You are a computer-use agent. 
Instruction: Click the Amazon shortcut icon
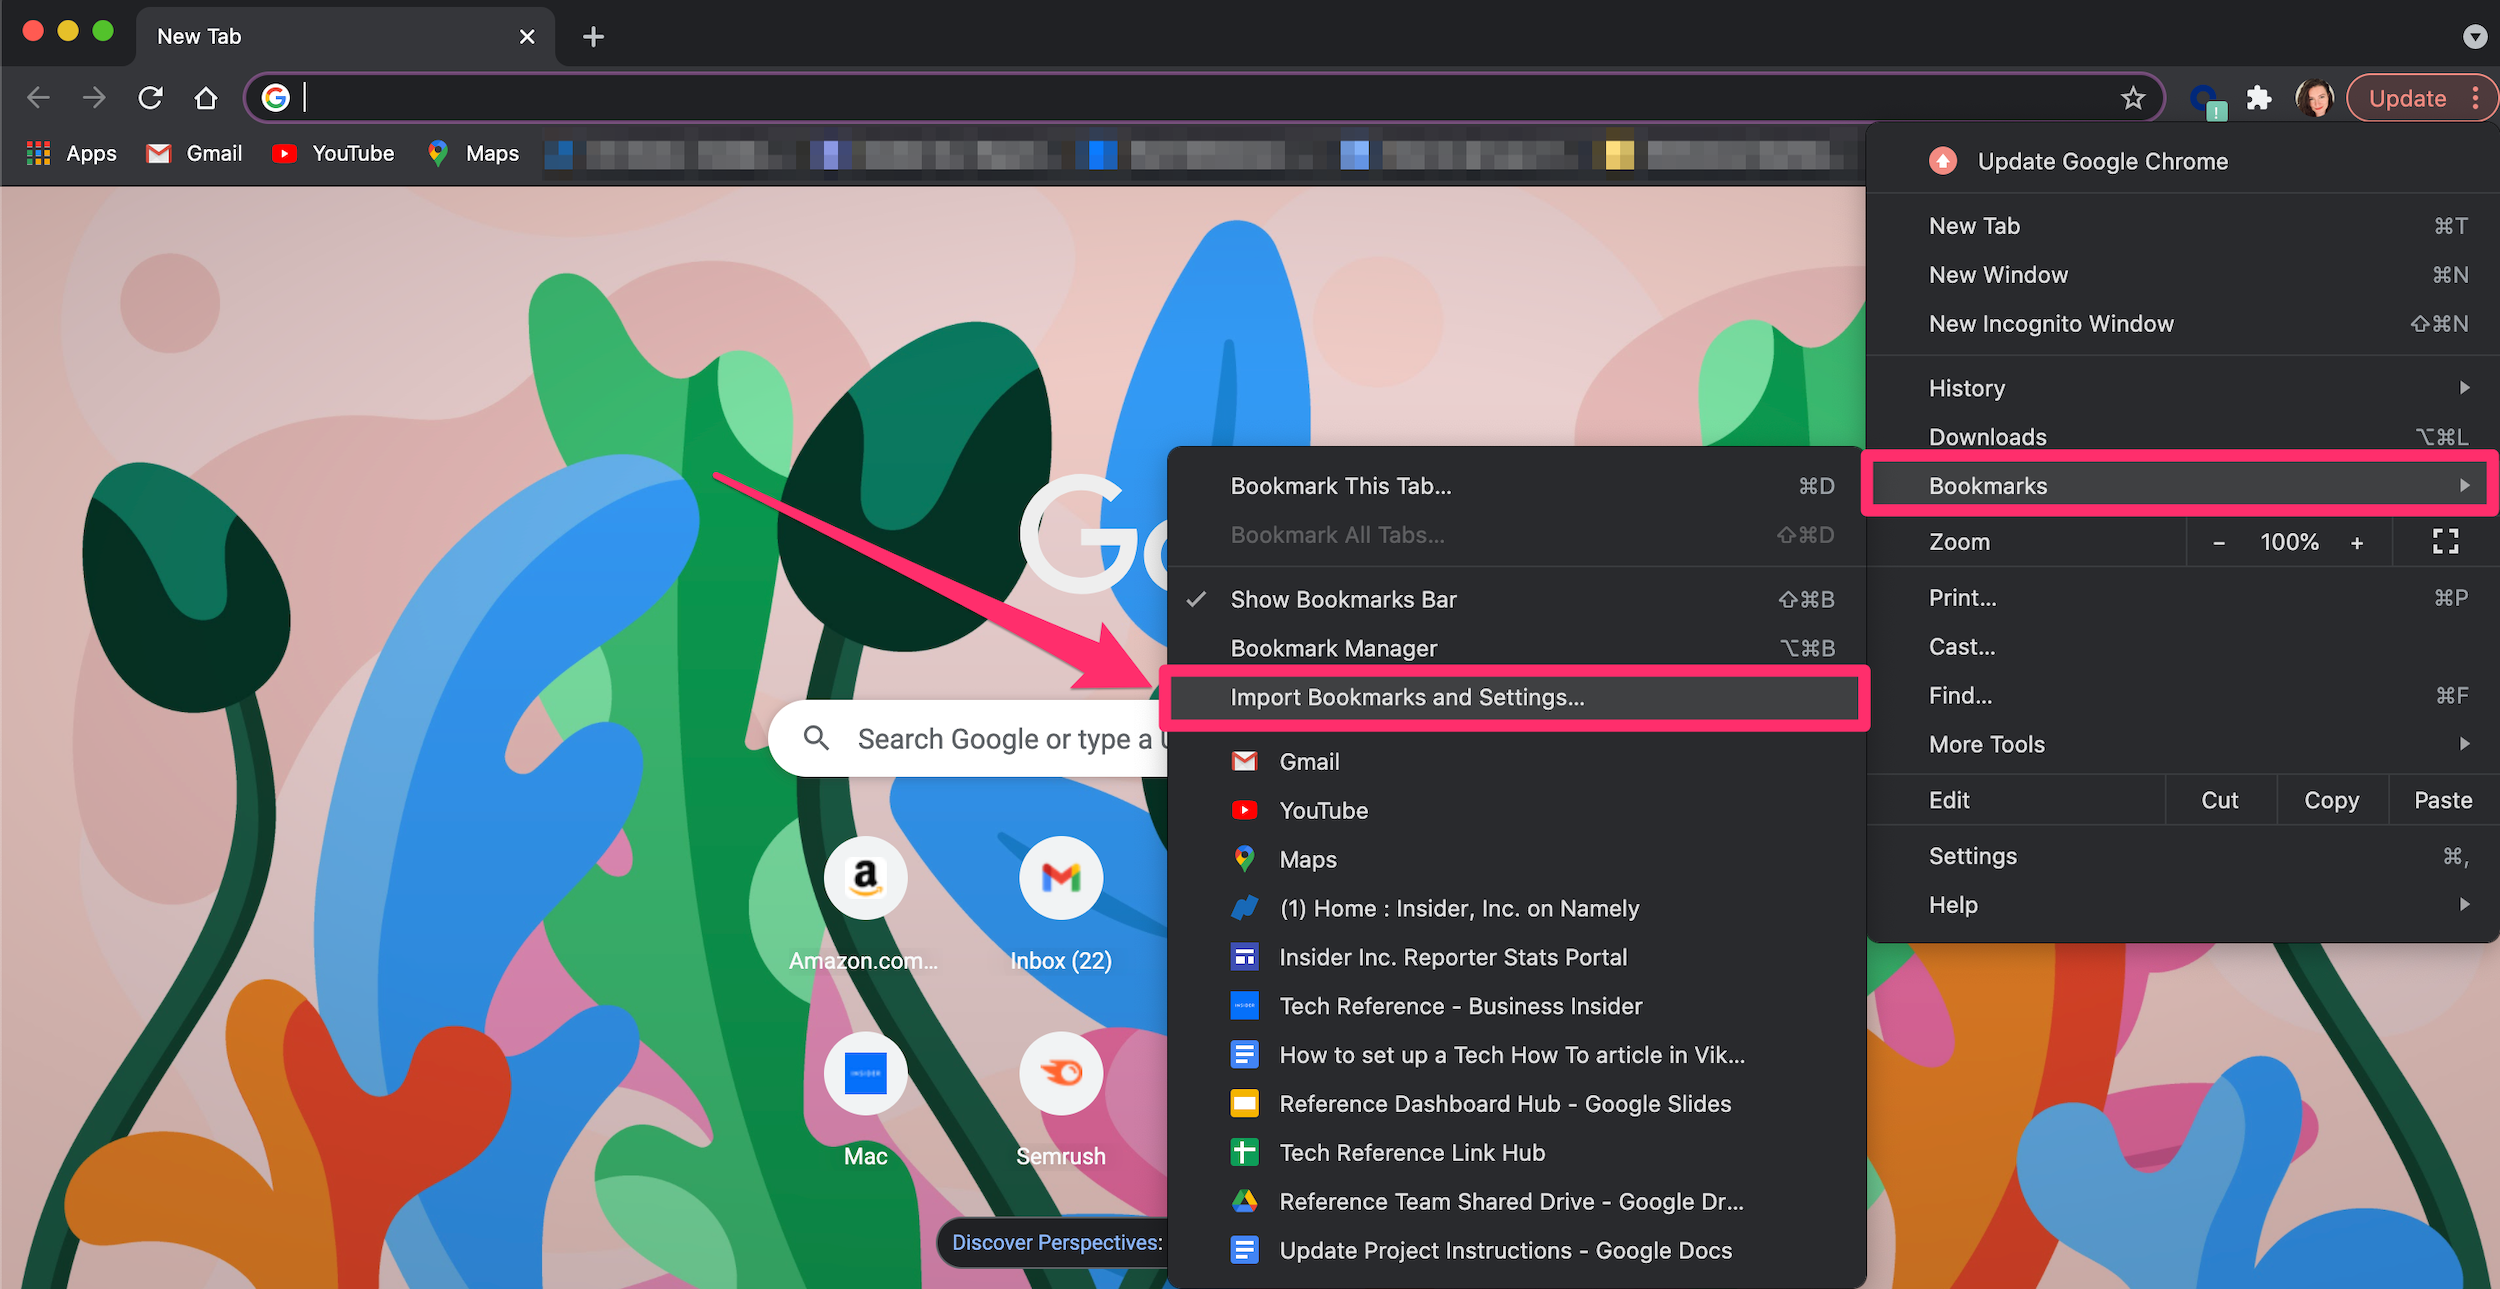click(865, 876)
